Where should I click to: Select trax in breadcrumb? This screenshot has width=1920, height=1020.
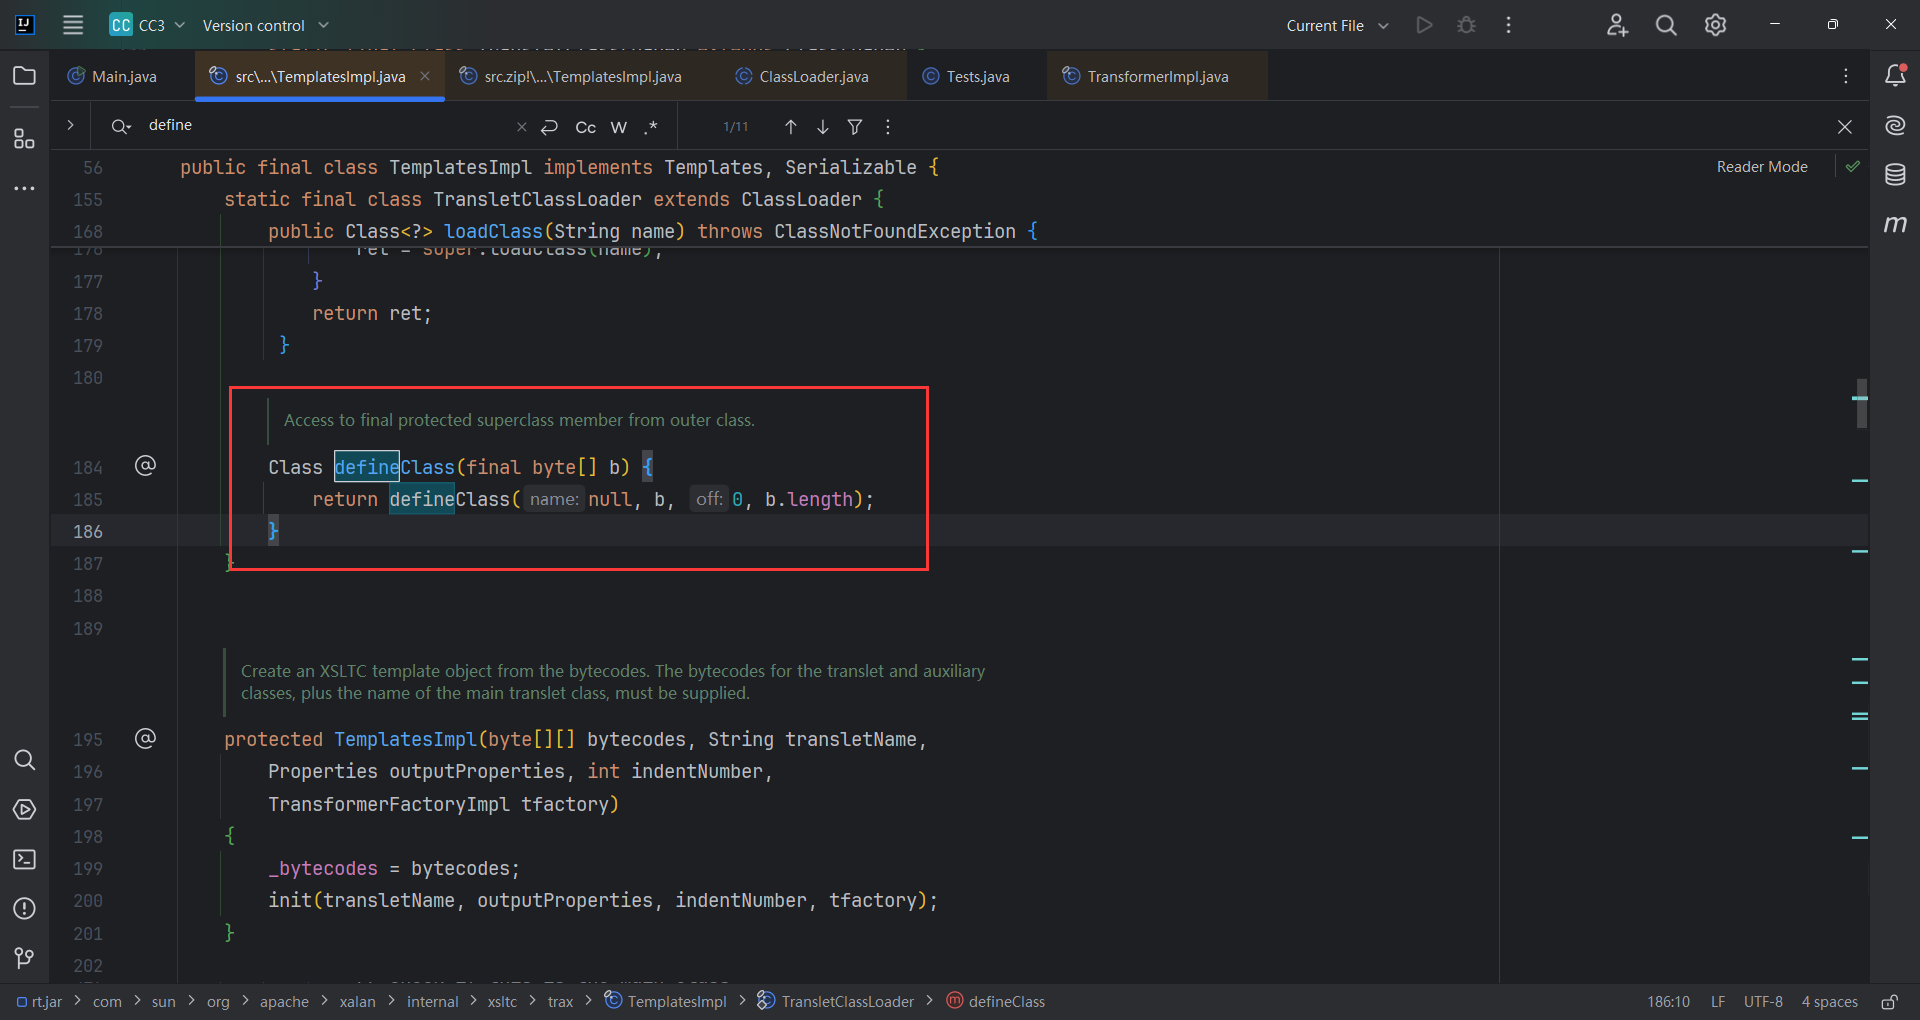click(x=561, y=1002)
